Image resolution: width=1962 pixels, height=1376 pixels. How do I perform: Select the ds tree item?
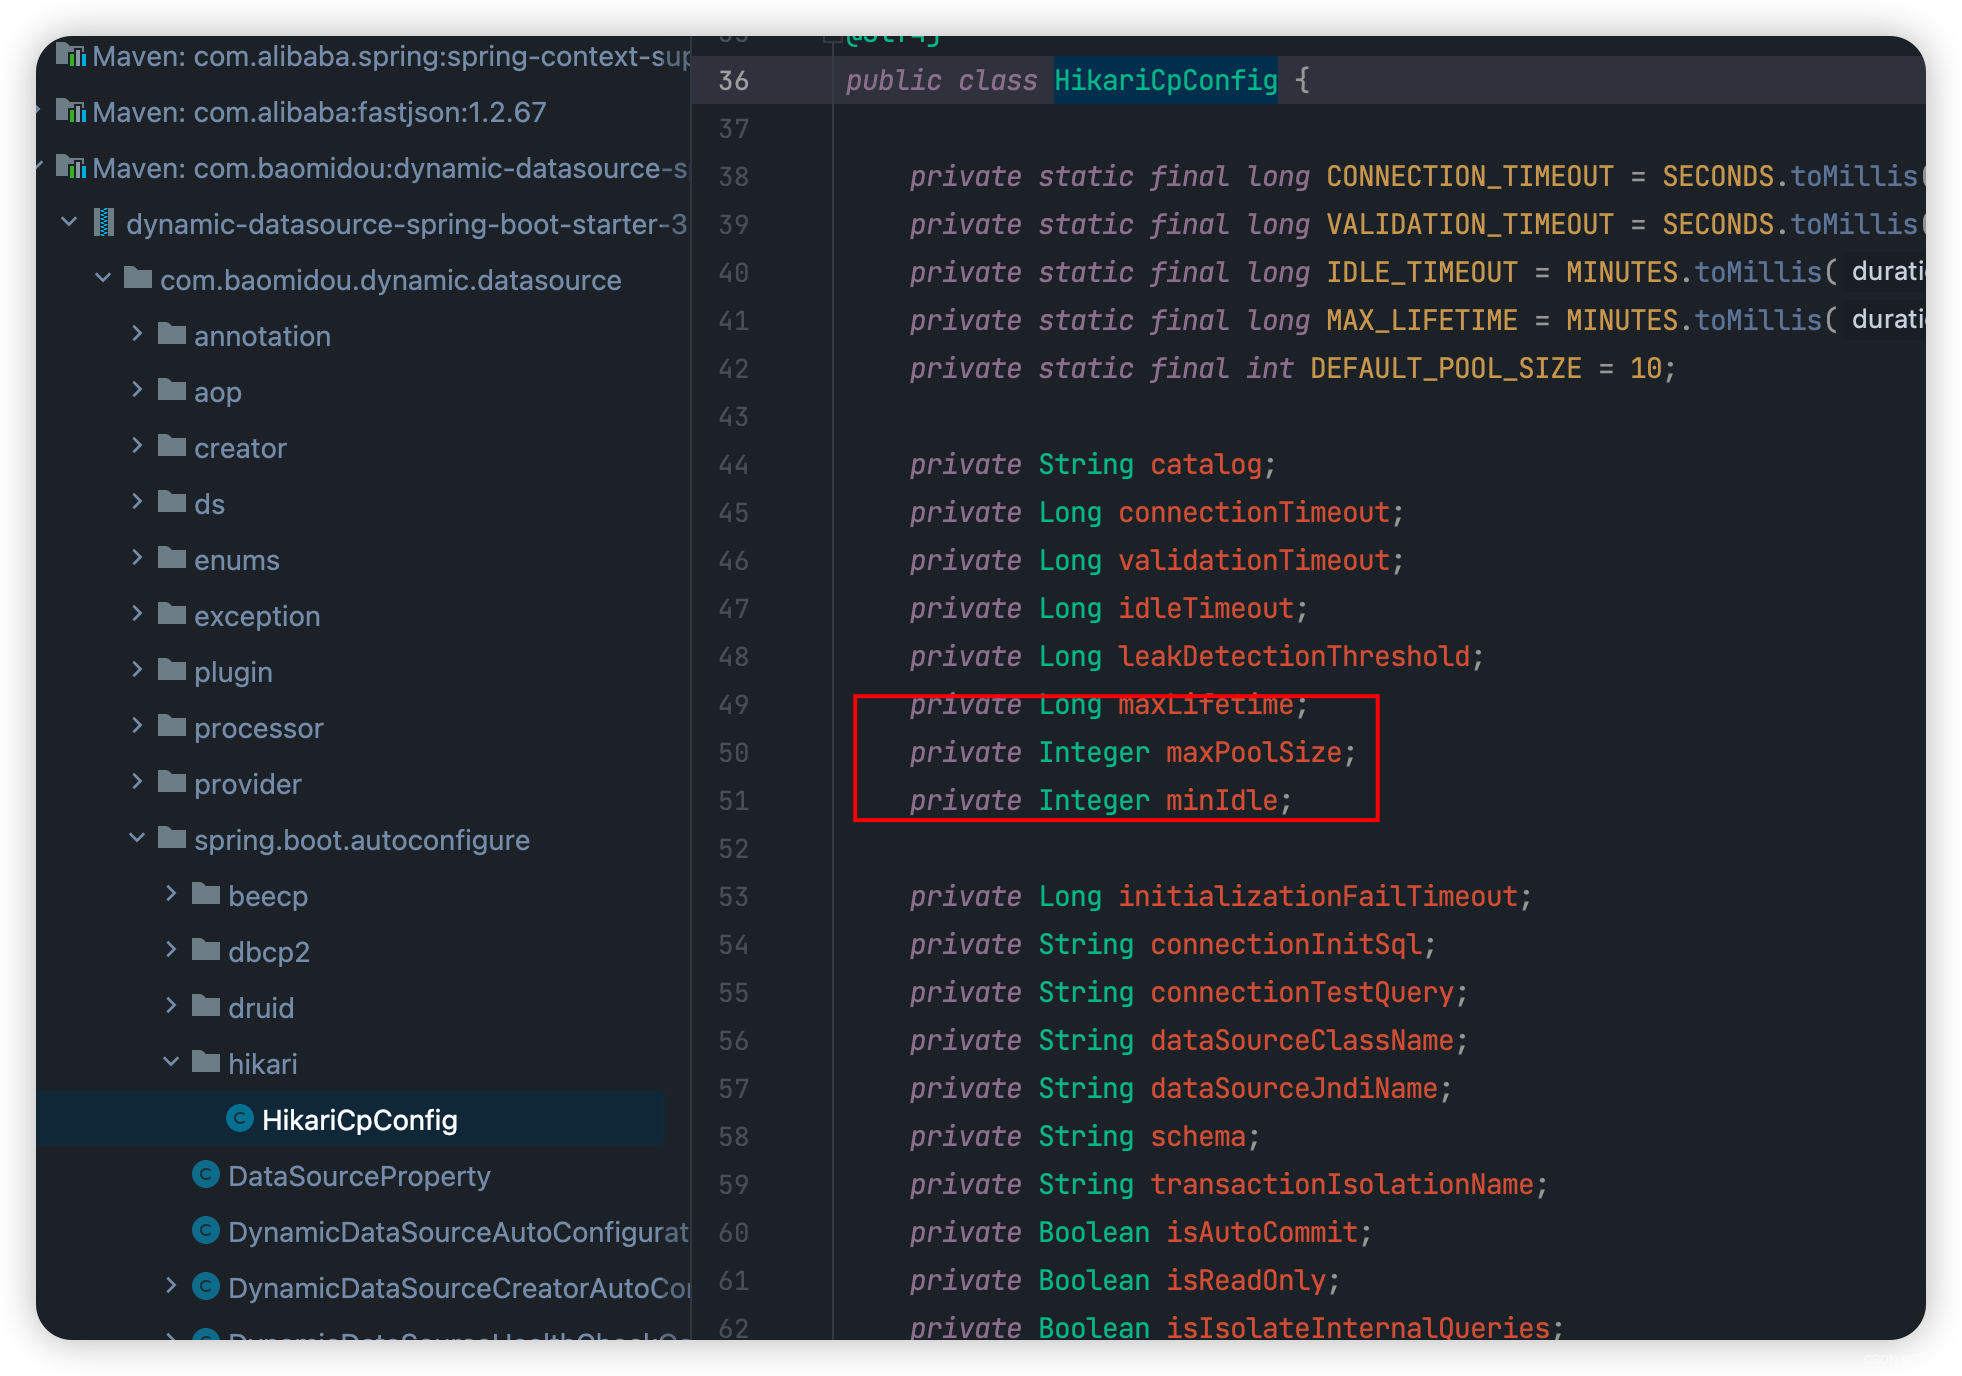(209, 504)
